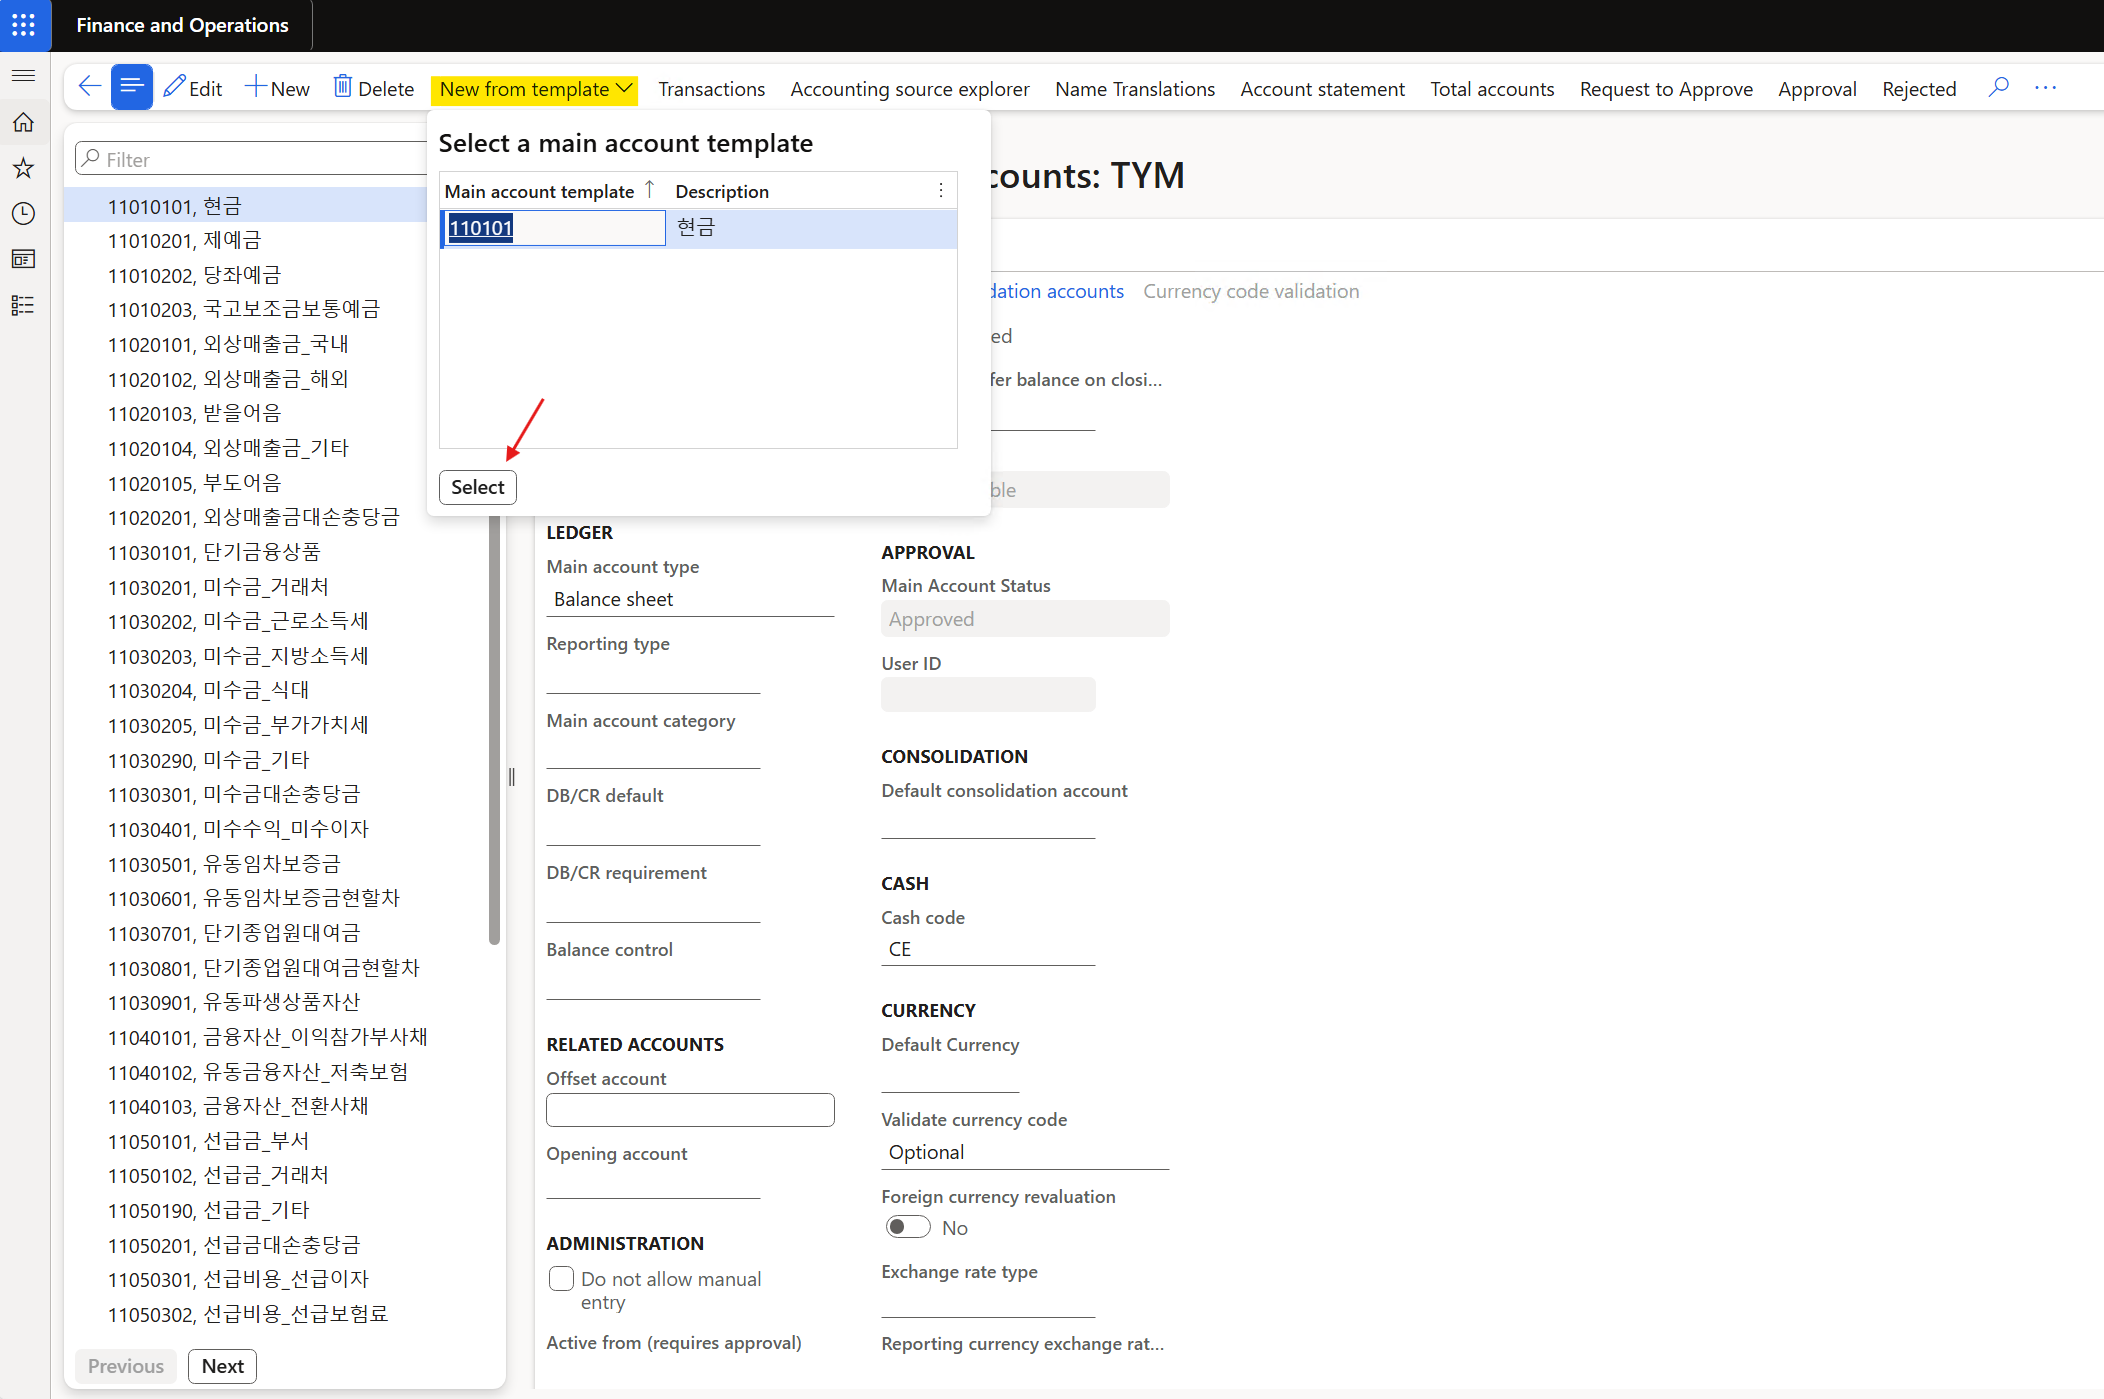Image resolution: width=2104 pixels, height=1399 pixels.
Task: Expand the hamburger navigation pane
Action: click(24, 76)
